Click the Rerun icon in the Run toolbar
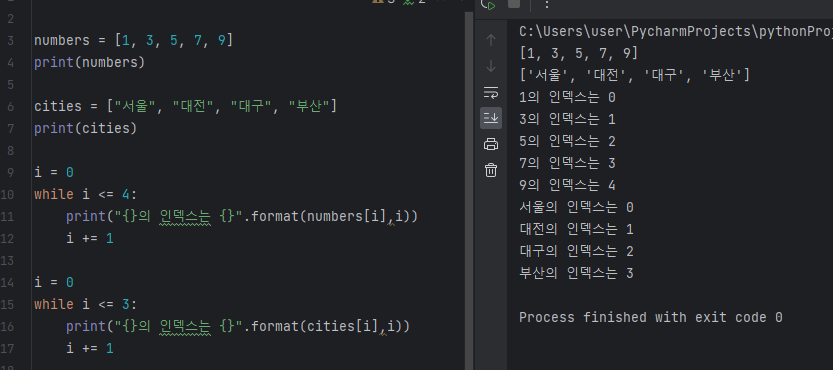The height and width of the screenshot is (370, 833). click(x=489, y=5)
